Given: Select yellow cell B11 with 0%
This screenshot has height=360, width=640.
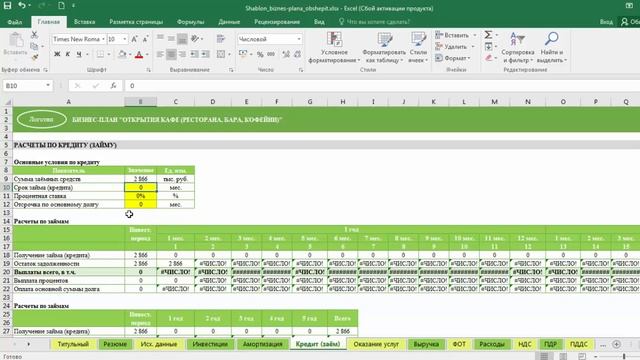Looking at the screenshot, I should tap(140, 196).
